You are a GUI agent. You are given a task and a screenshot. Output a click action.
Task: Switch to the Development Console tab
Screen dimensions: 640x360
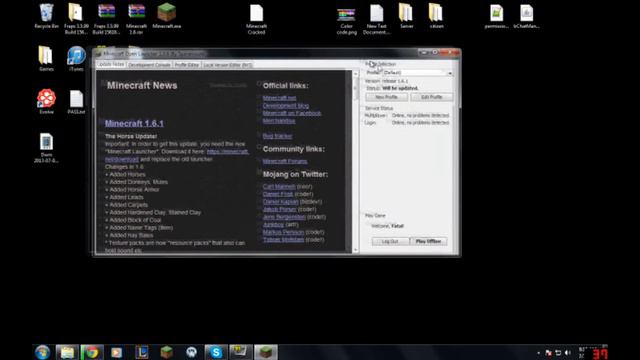(149, 65)
